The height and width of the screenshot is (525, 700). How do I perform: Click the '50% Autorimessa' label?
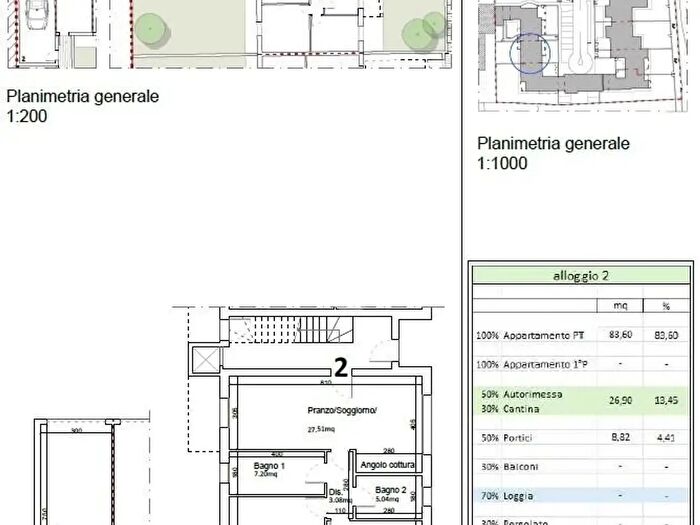(x=521, y=394)
